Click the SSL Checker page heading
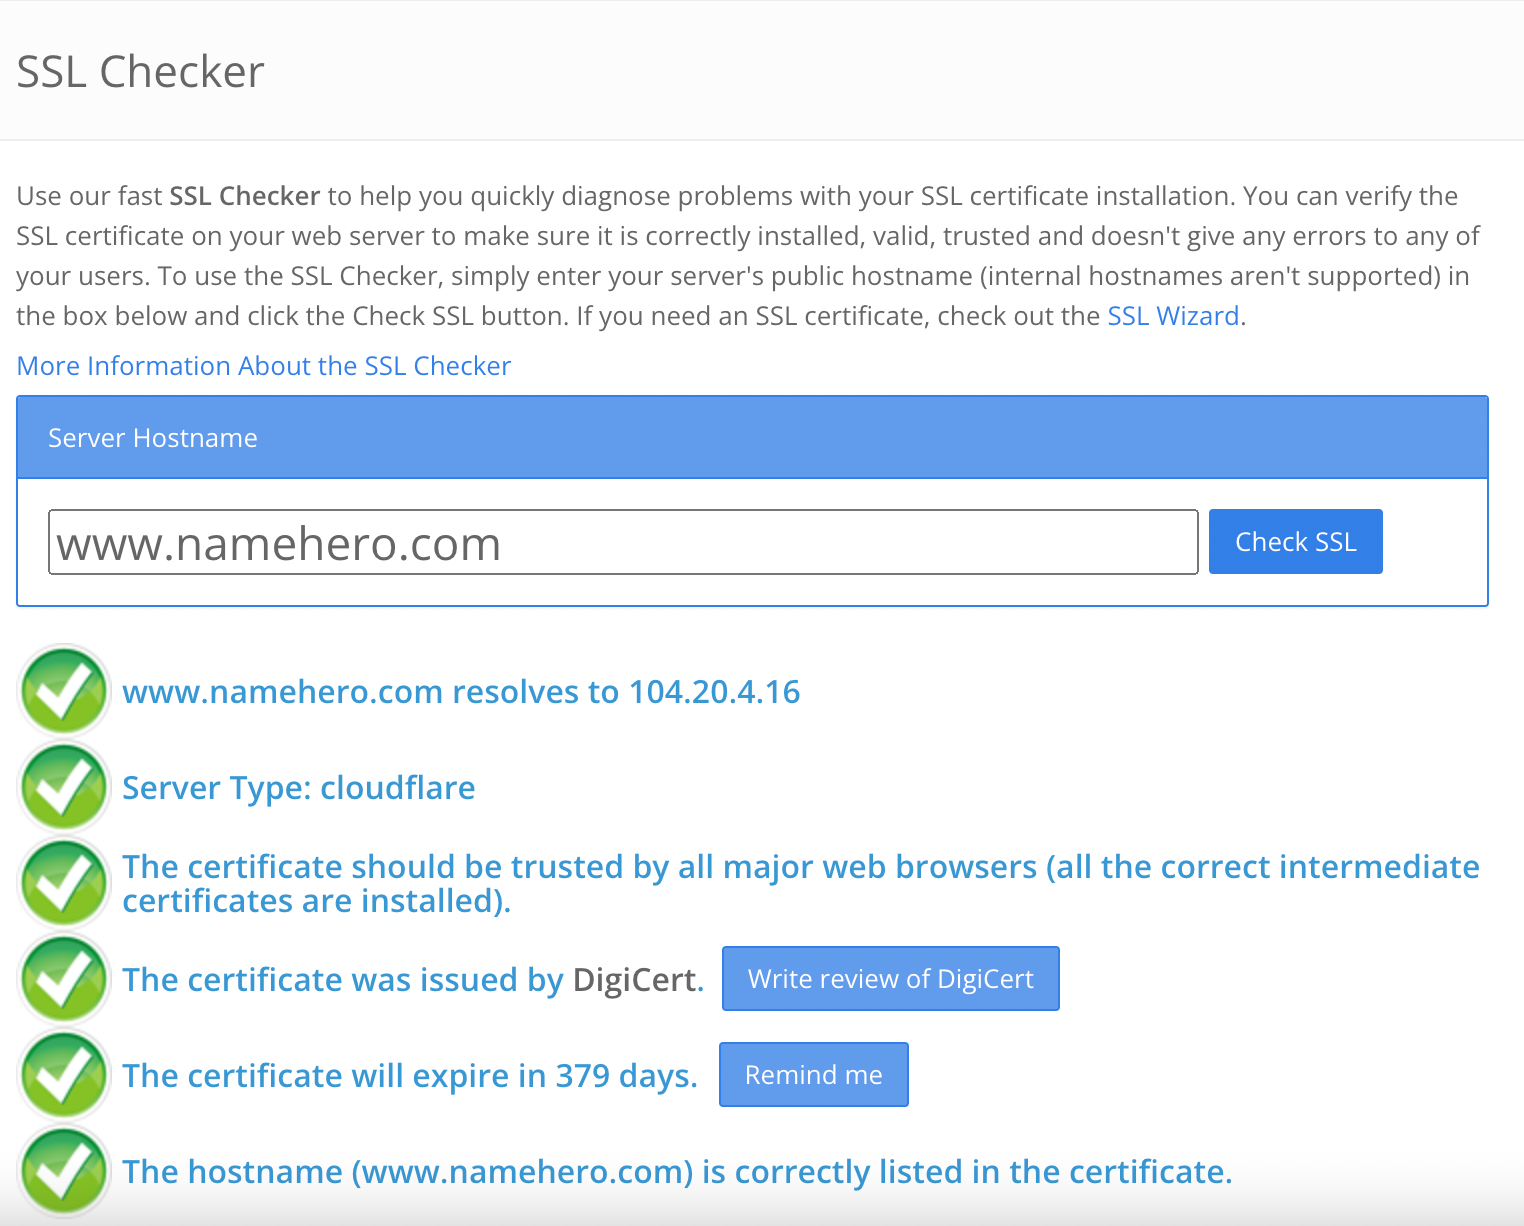The image size is (1524, 1226). (141, 72)
